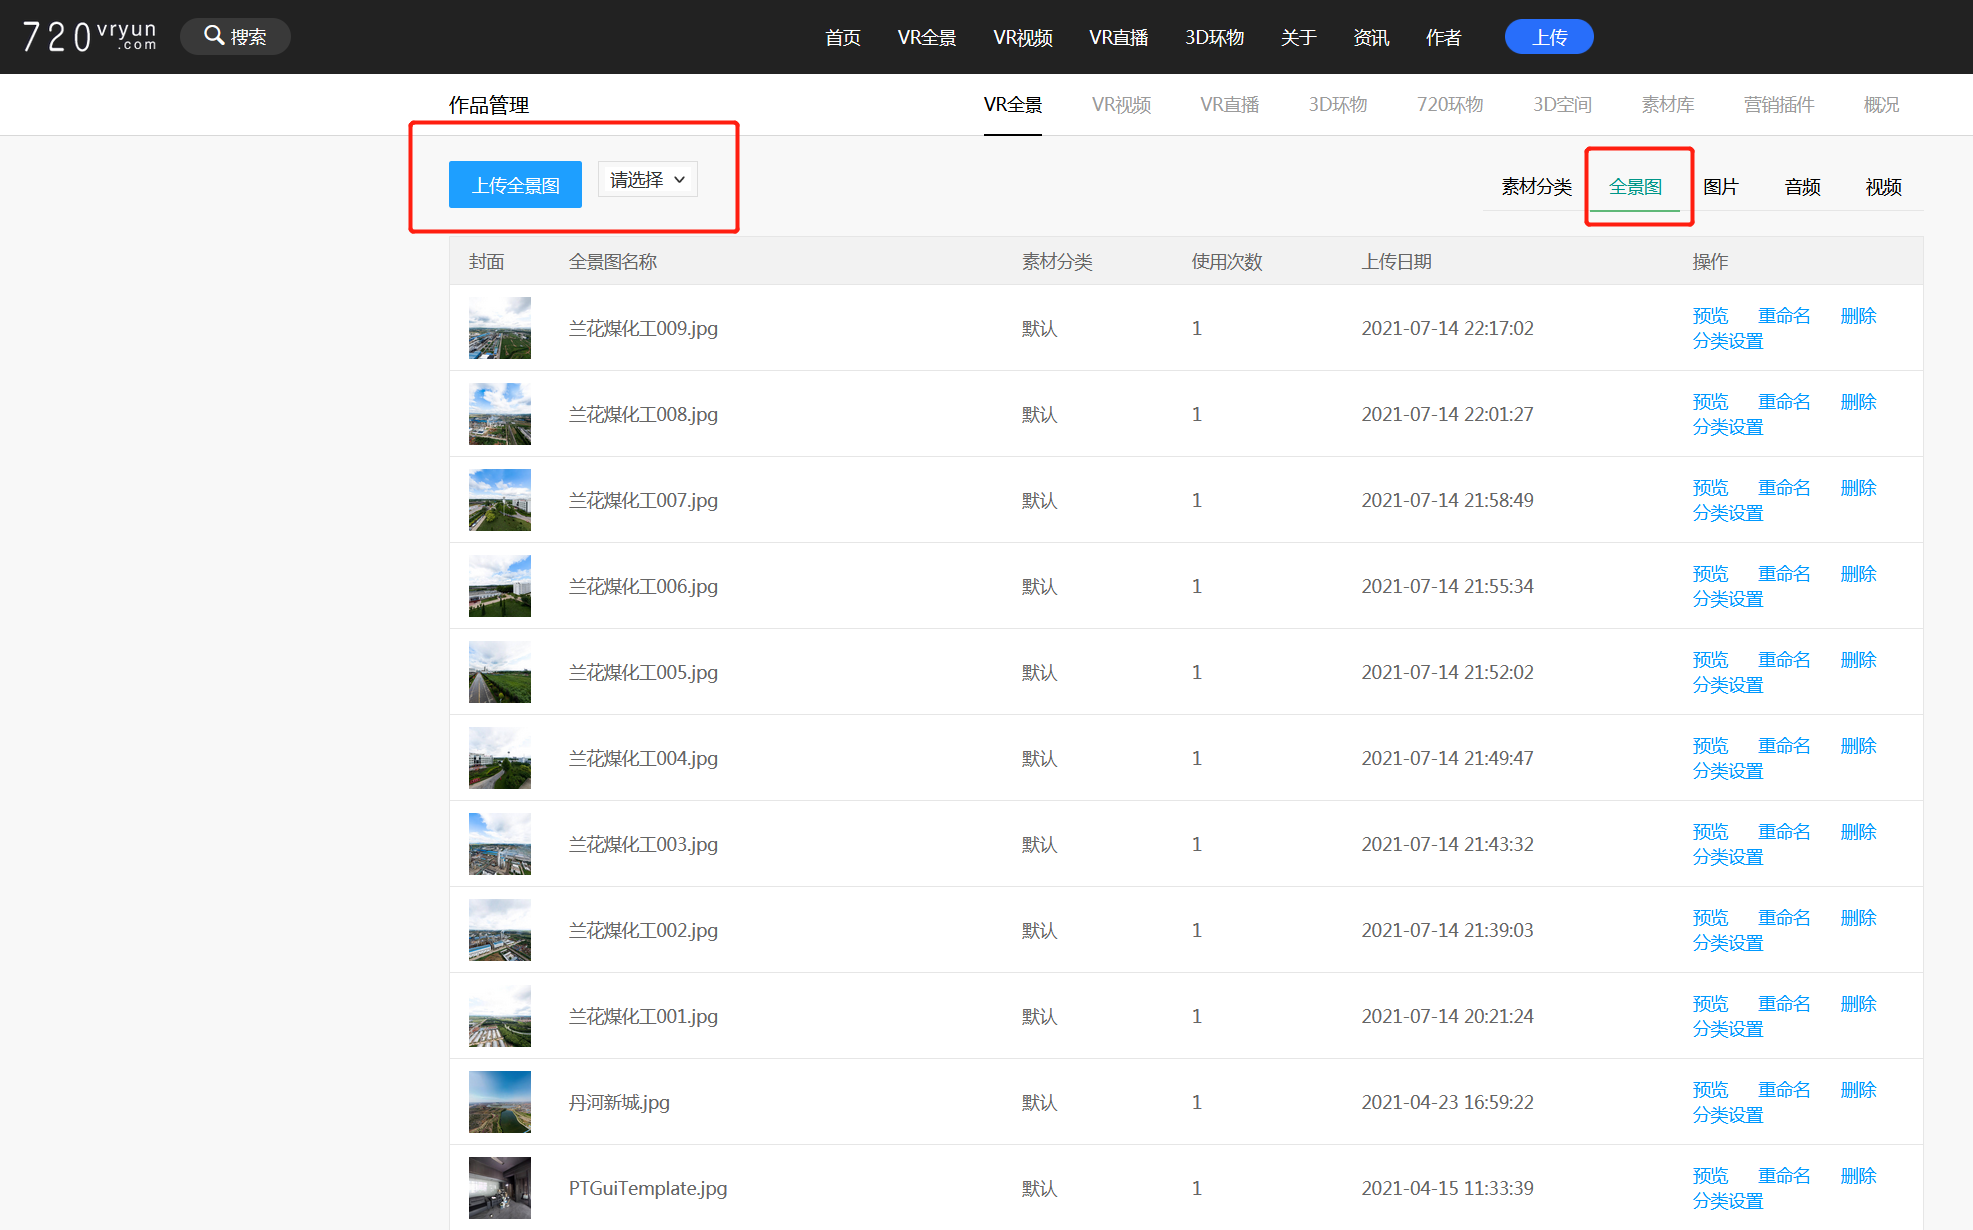The width and height of the screenshot is (1973, 1230).
Task: Click date 2021-04-23 16:59:22
Action: pos(1447,1102)
